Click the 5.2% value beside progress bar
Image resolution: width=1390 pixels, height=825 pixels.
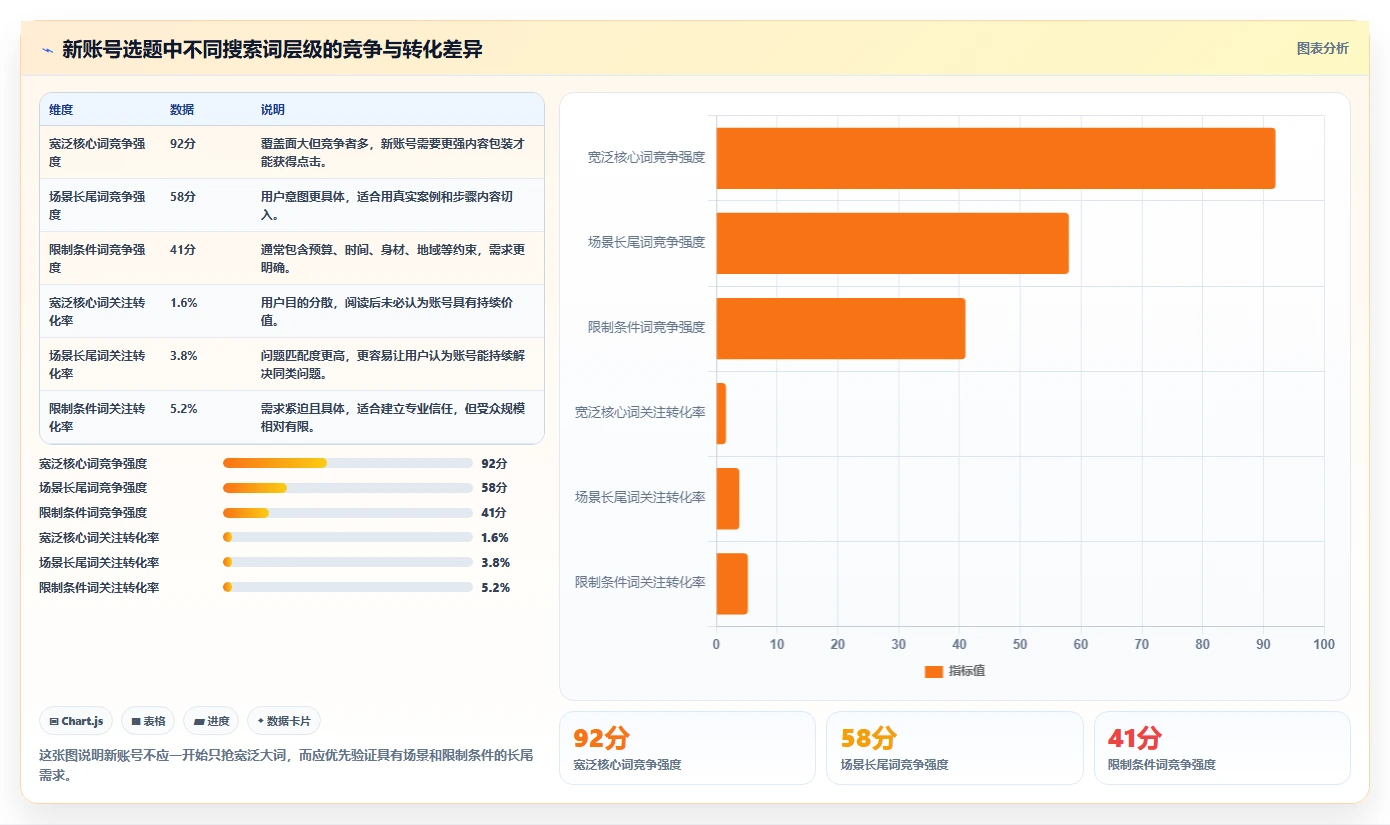point(495,588)
